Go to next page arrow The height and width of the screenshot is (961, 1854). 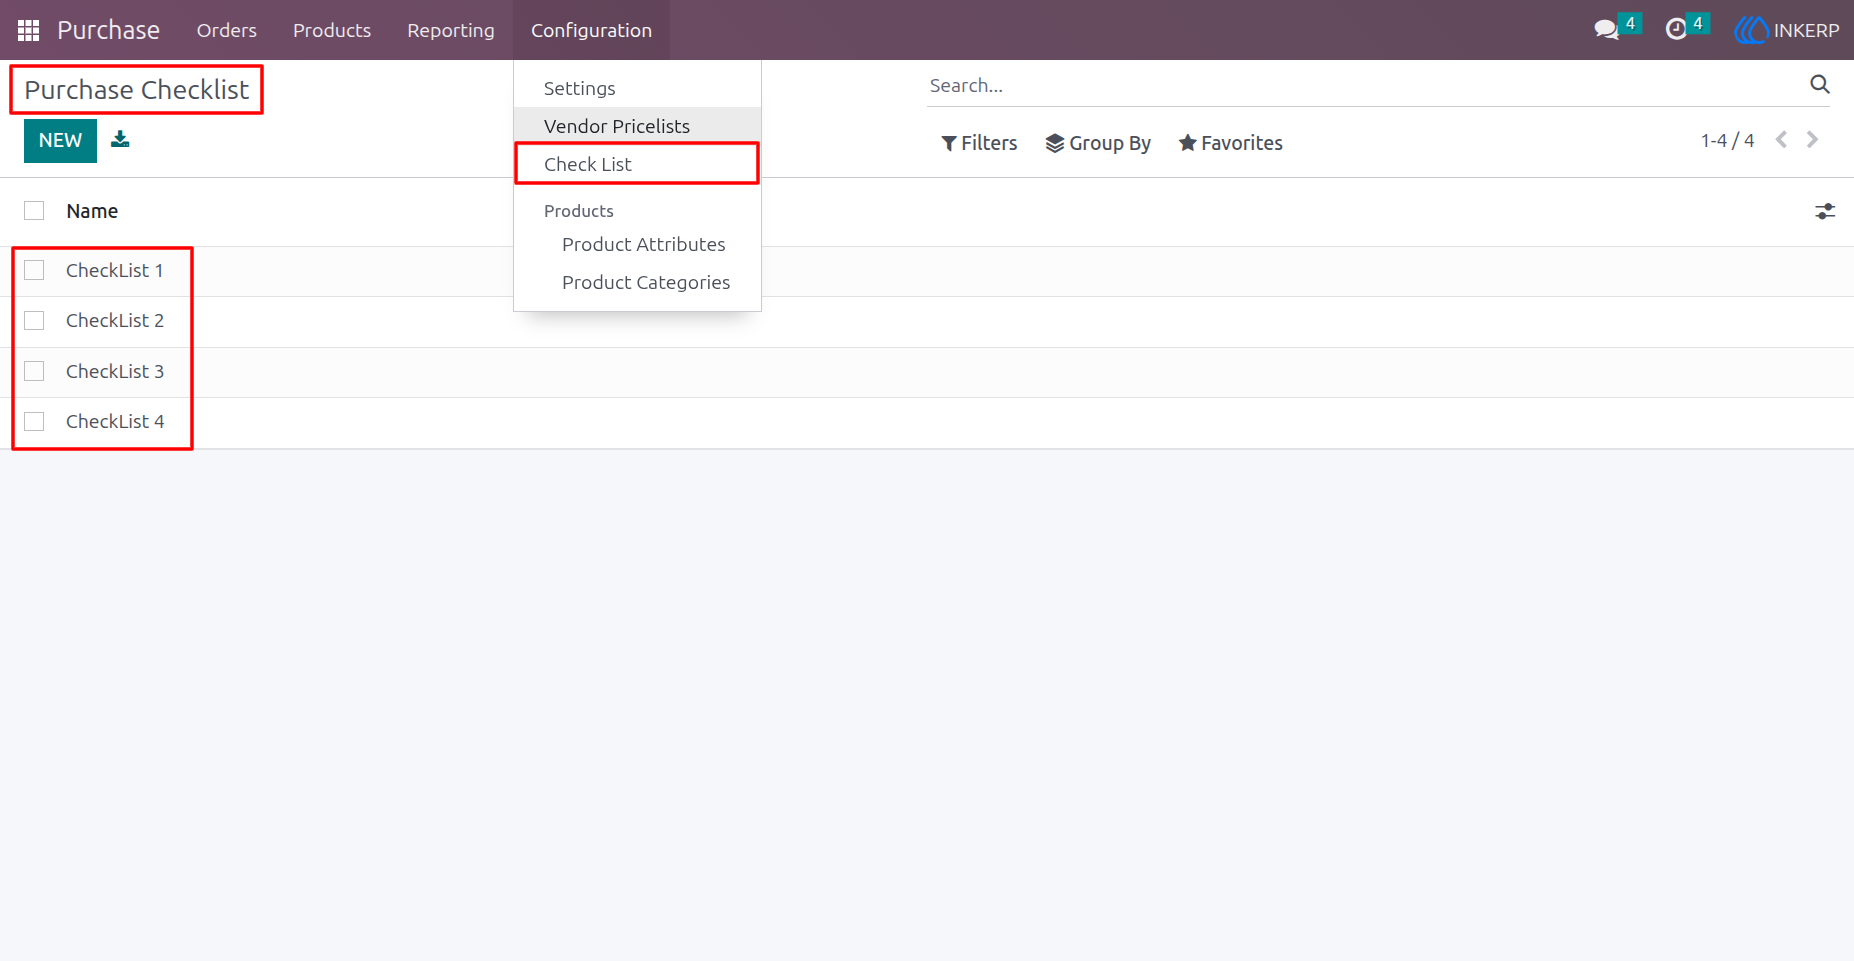coord(1812,140)
